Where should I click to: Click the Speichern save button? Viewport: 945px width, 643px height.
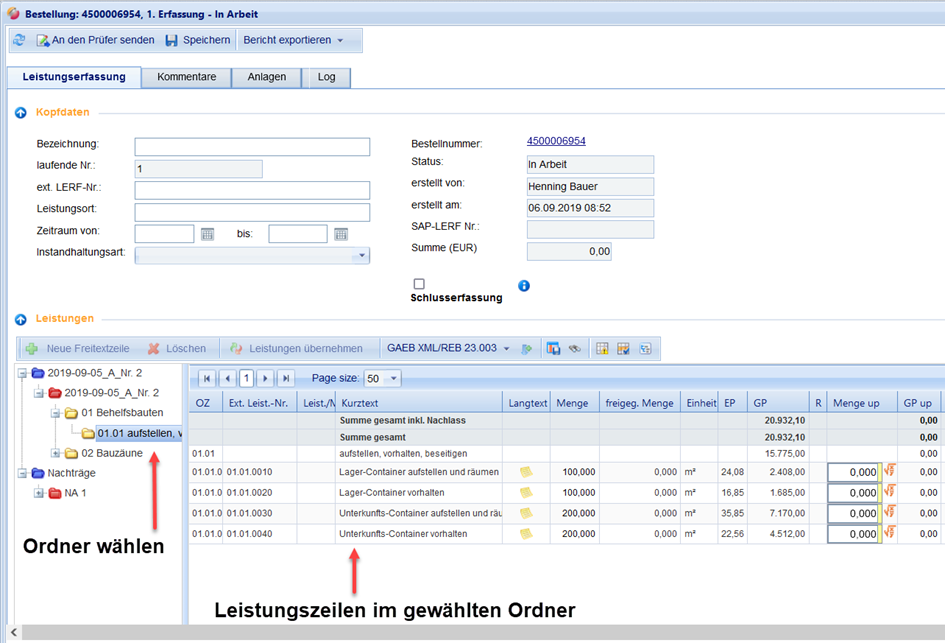click(x=197, y=40)
